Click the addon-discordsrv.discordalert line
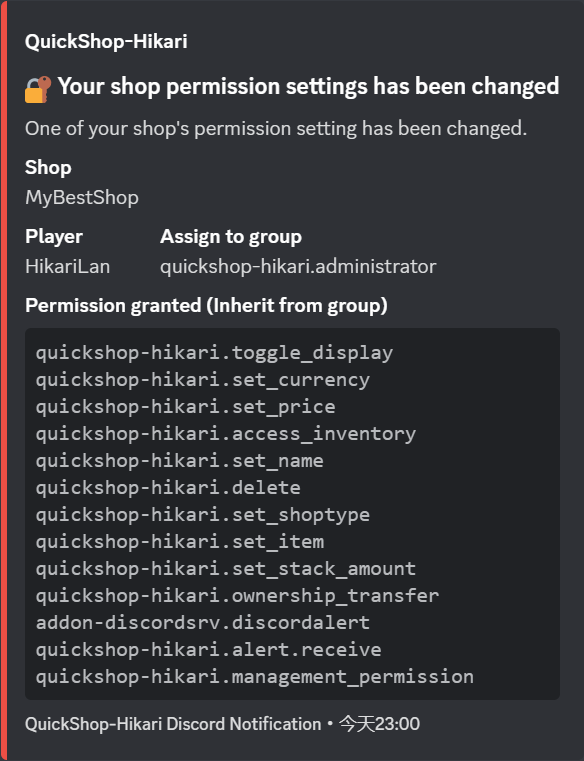This screenshot has height=761, width=584. coord(202,623)
